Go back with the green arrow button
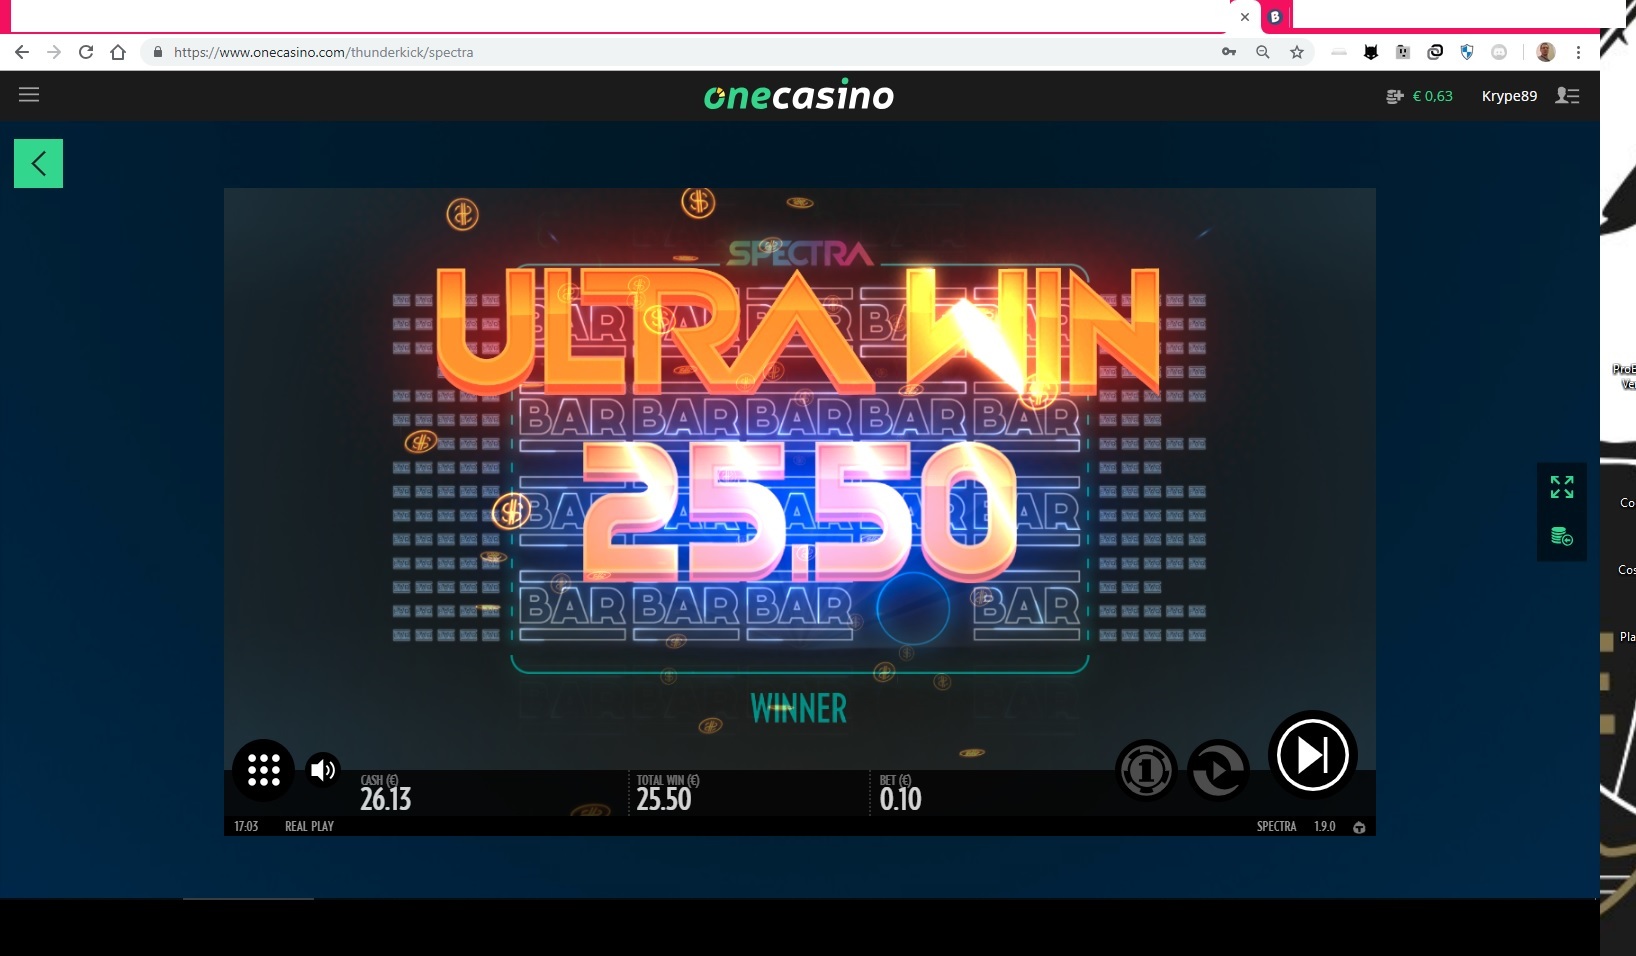Image resolution: width=1636 pixels, height=956 pixels. coord(38,163)
